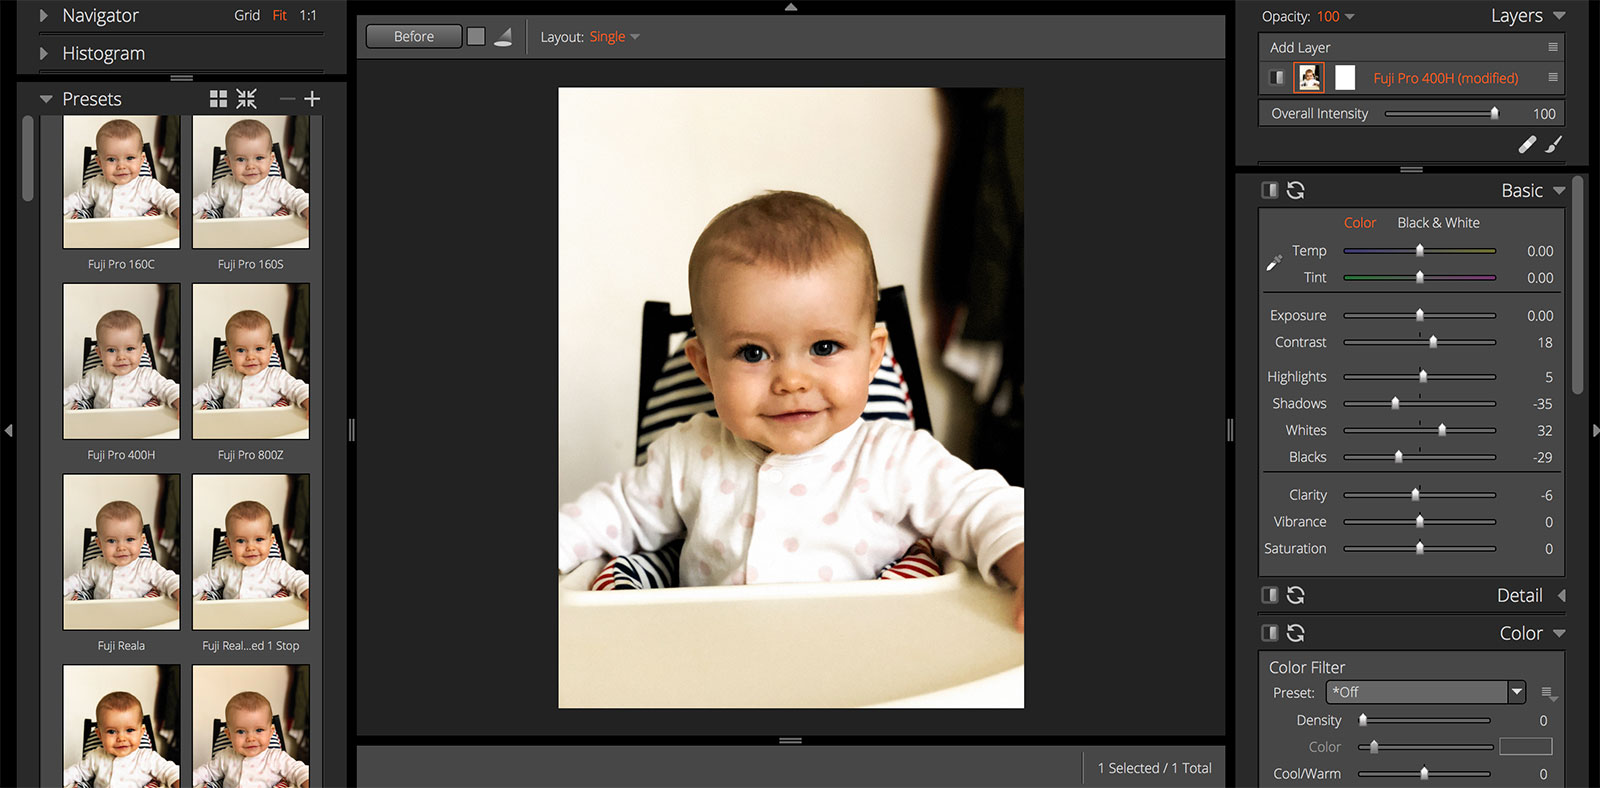Viewport: 1600px width, 788px height.
Task: Switch Basic panel to Color mode
Action: click(x=1360, y=222)
